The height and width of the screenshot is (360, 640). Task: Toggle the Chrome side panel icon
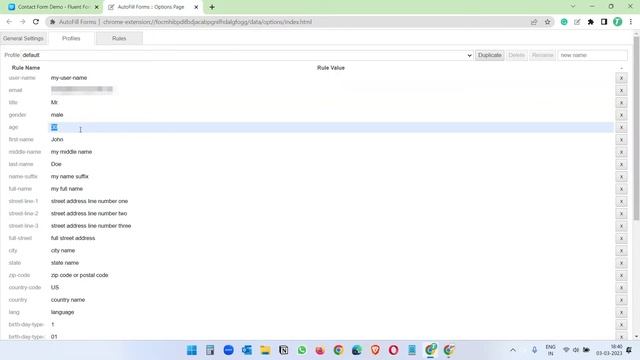point(604,22)
